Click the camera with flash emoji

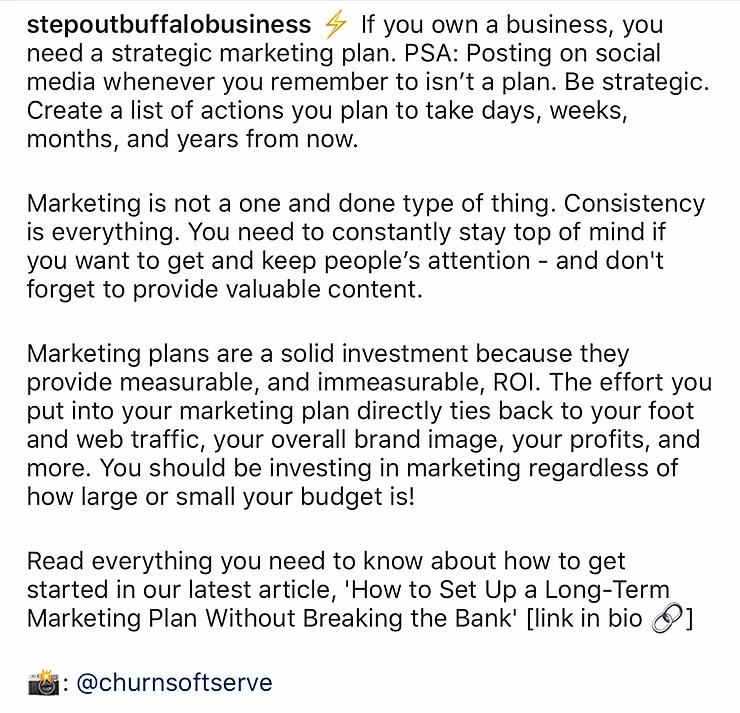pos(43,682)
